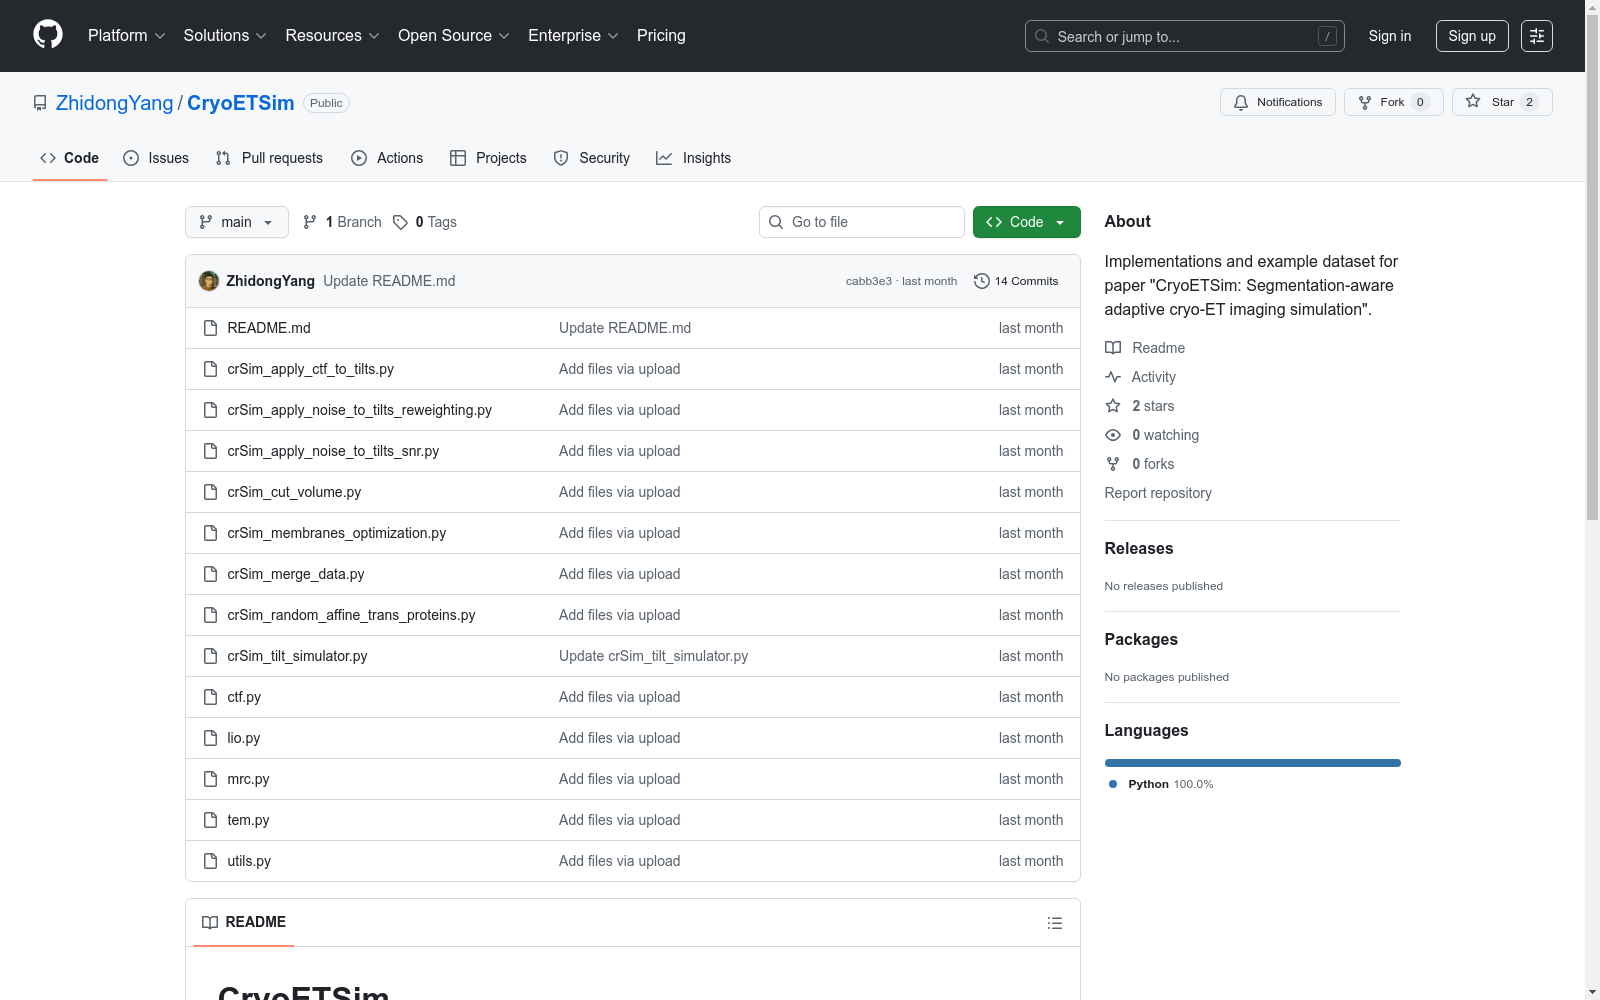Open the cabb3e3 commit hash link
Image resolution: width=1600 pixels, height=1000 pixels.
[869, 282]
